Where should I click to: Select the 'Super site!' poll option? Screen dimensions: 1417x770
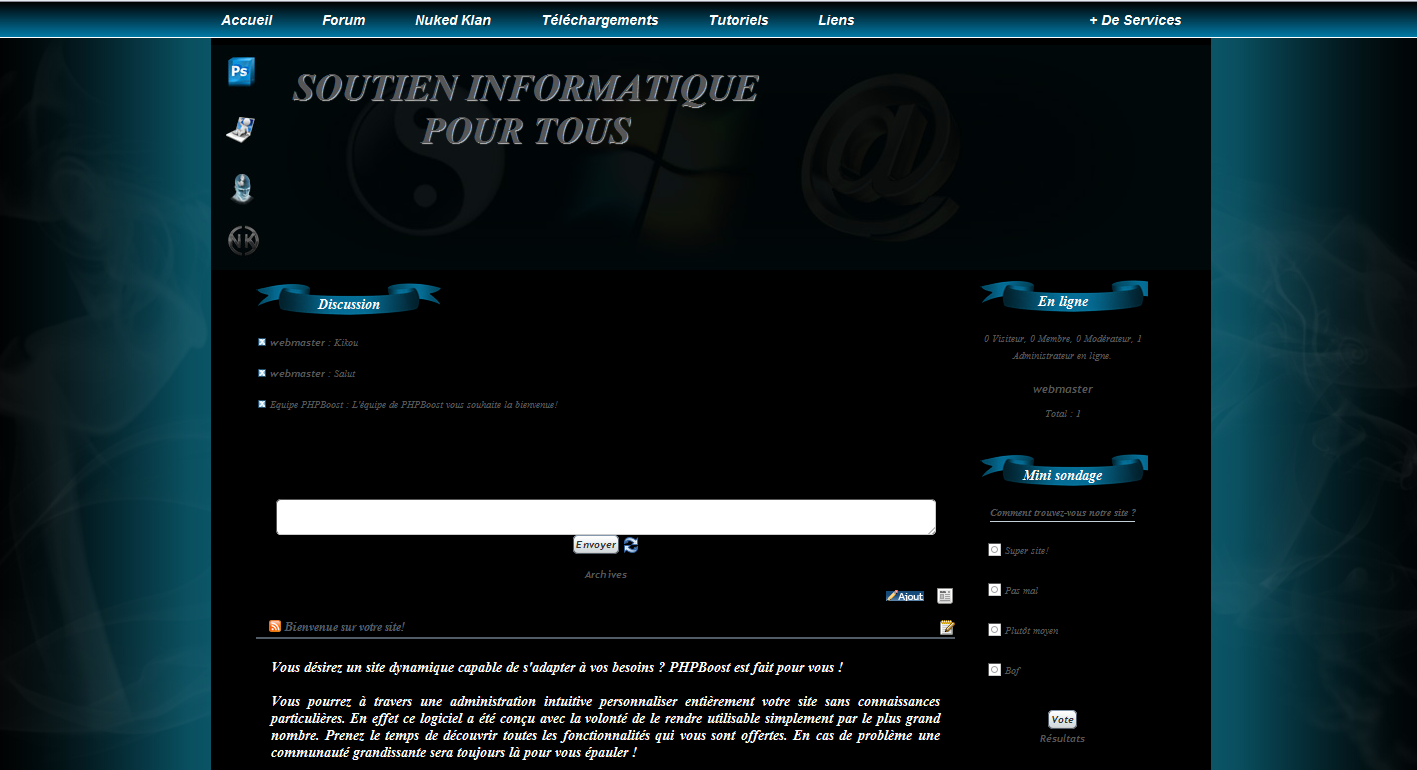[994, 550]
